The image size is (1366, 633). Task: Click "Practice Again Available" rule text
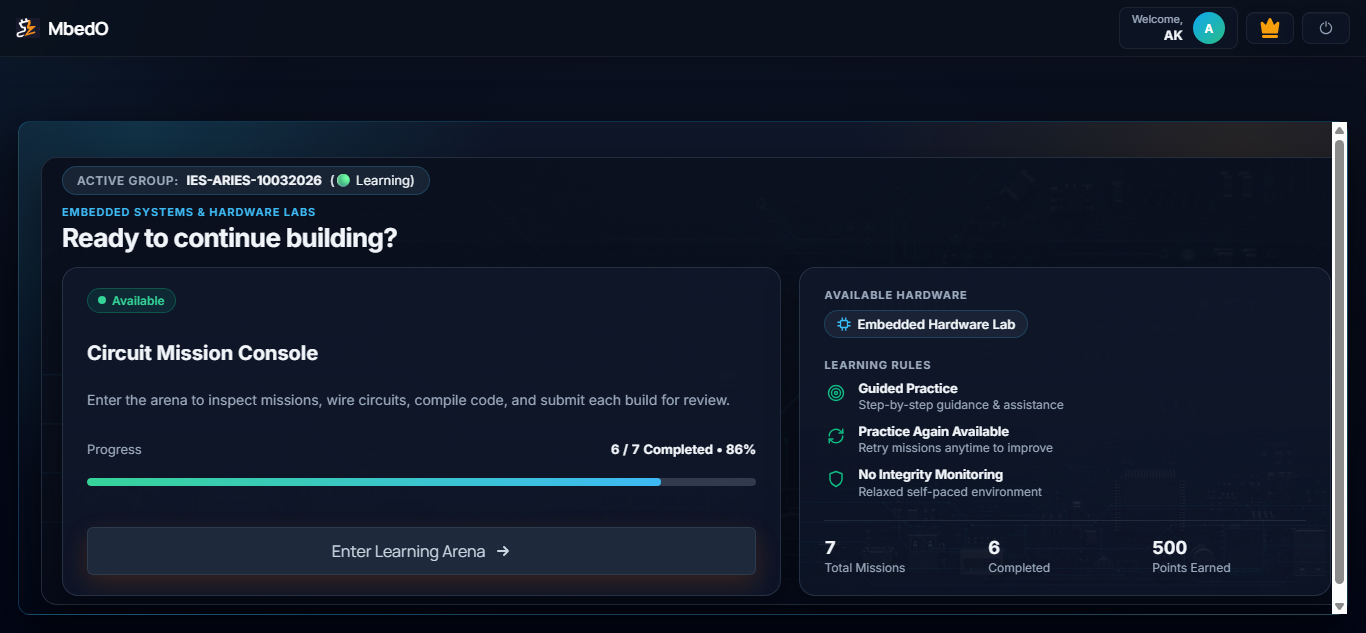934,431
